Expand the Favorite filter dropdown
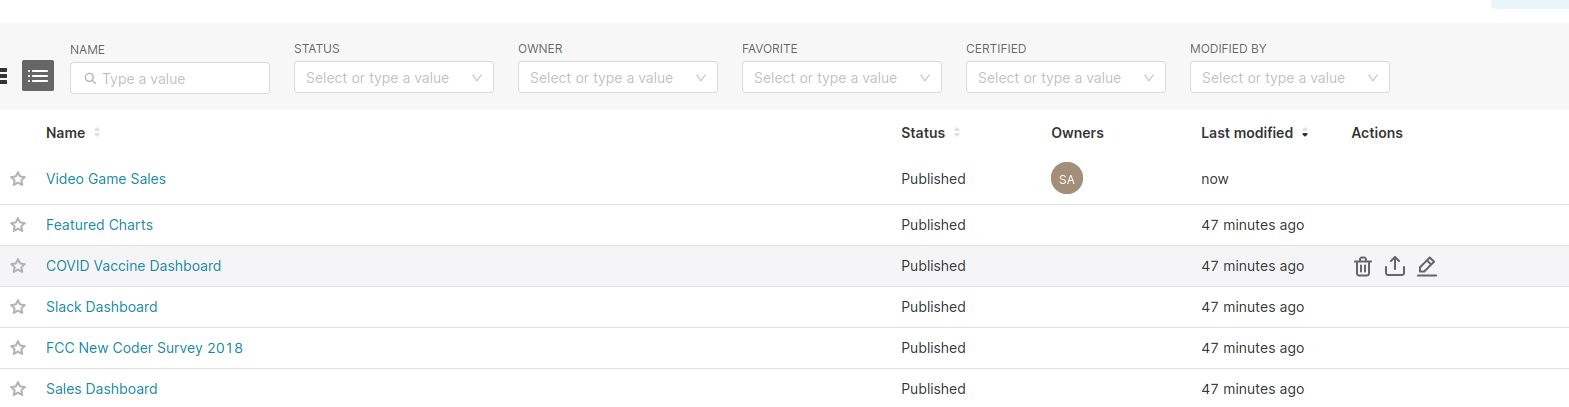 (842, 77)
